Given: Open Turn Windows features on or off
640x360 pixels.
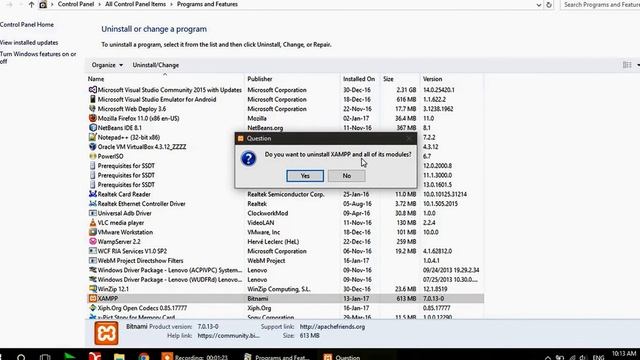Looking at the screenshot, I should pyautogui.click(x=38, y=58).
